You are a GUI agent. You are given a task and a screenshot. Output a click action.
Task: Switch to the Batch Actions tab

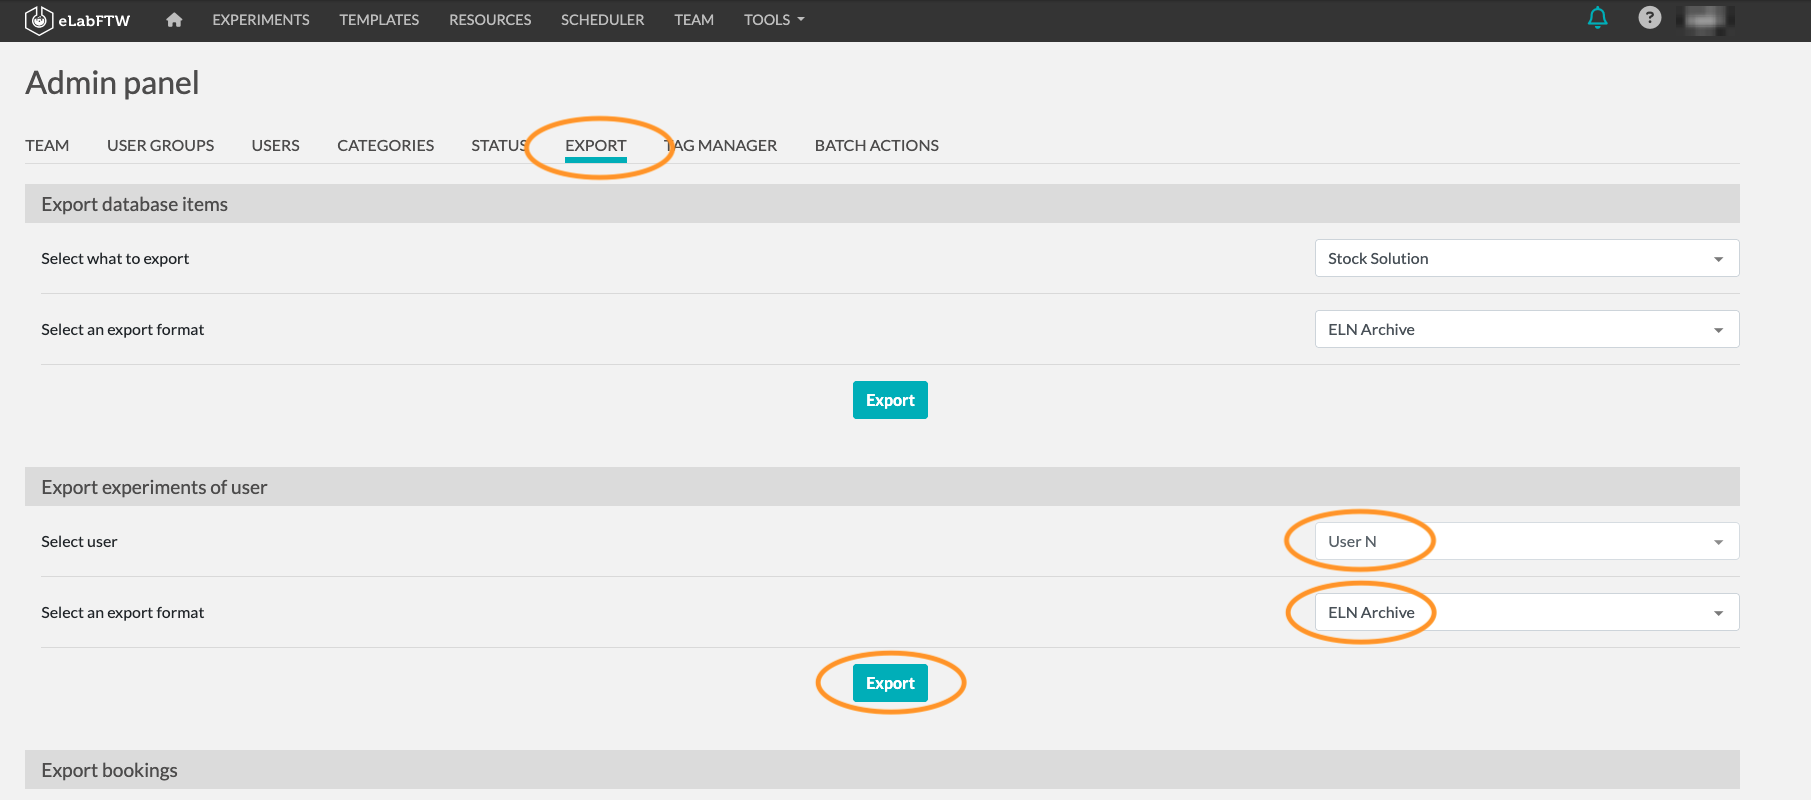click(876, 146)
